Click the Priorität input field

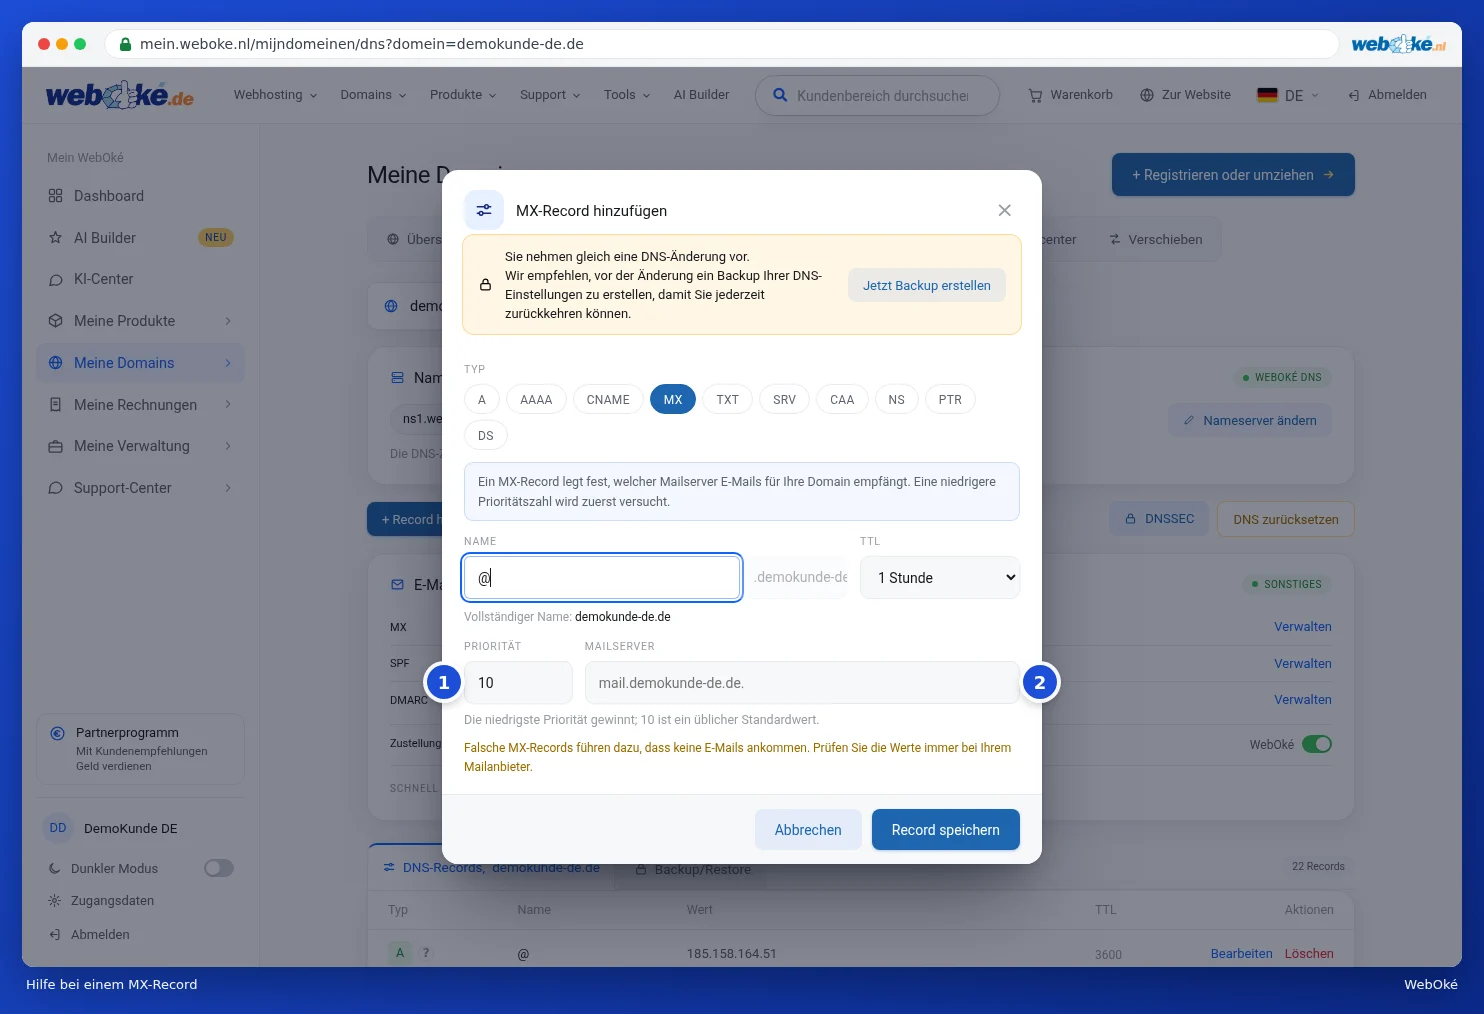518,683
